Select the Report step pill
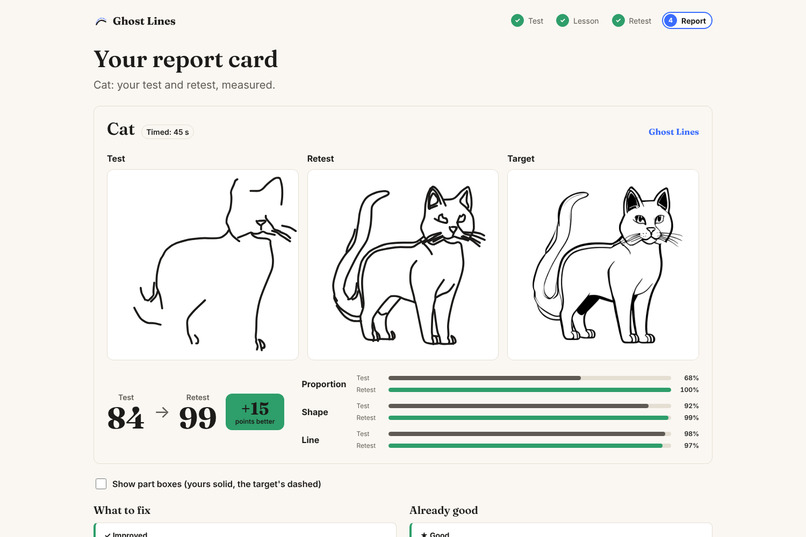 point(687,21)
